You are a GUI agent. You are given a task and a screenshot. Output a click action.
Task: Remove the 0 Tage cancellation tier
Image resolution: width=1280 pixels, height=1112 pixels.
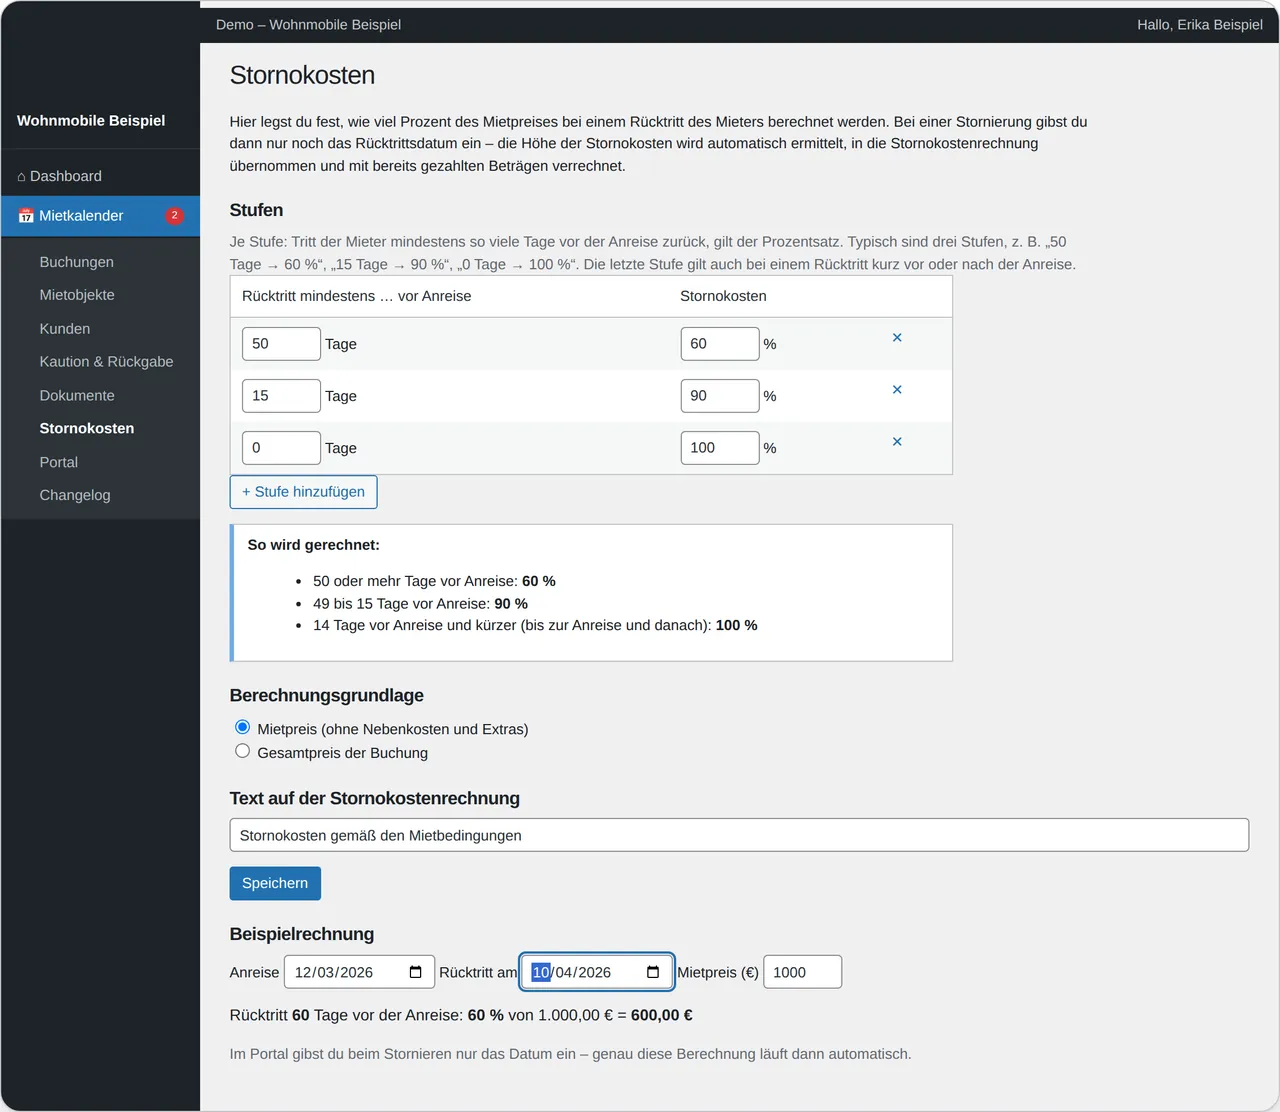[897, 442]
